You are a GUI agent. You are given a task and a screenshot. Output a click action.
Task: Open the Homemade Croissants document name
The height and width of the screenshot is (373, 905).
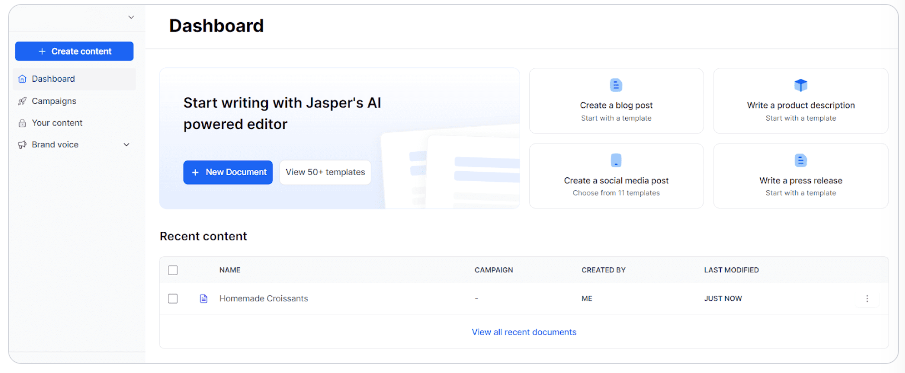click(264, 299)
